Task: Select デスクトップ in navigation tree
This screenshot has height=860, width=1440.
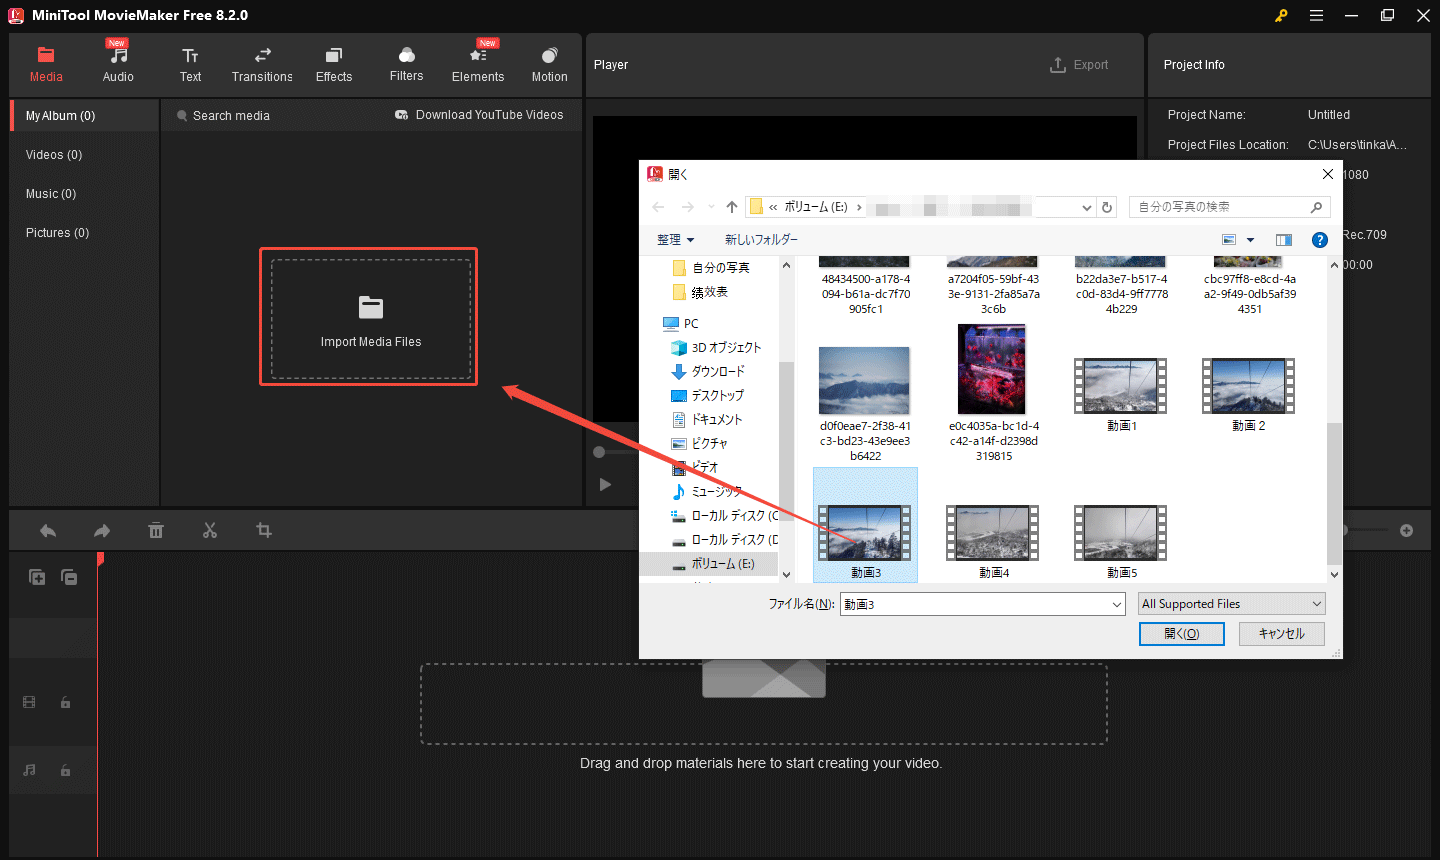Action: click(707, 396)
